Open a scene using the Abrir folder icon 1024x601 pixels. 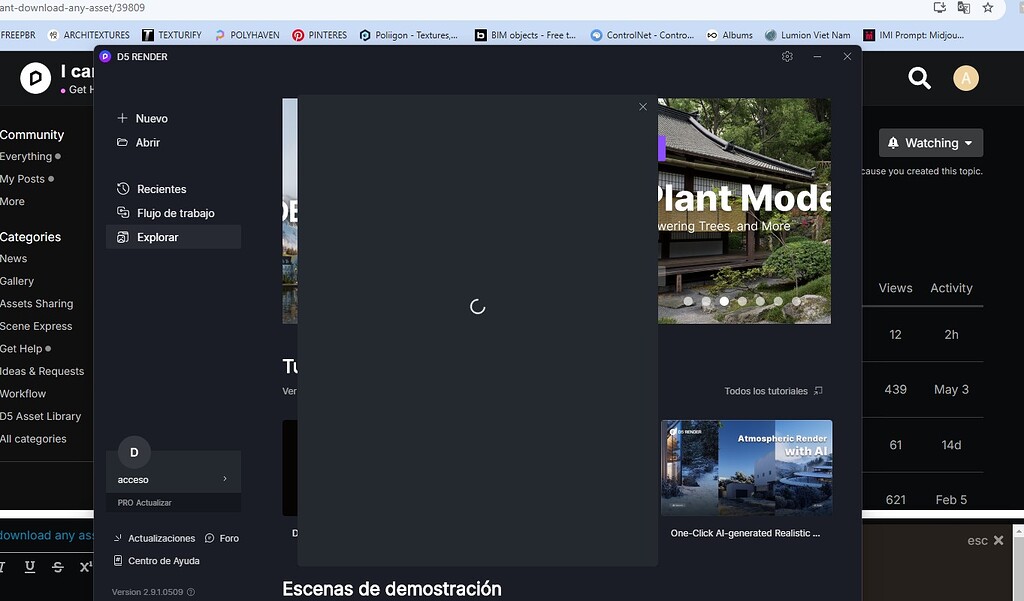tap(124, 143)
